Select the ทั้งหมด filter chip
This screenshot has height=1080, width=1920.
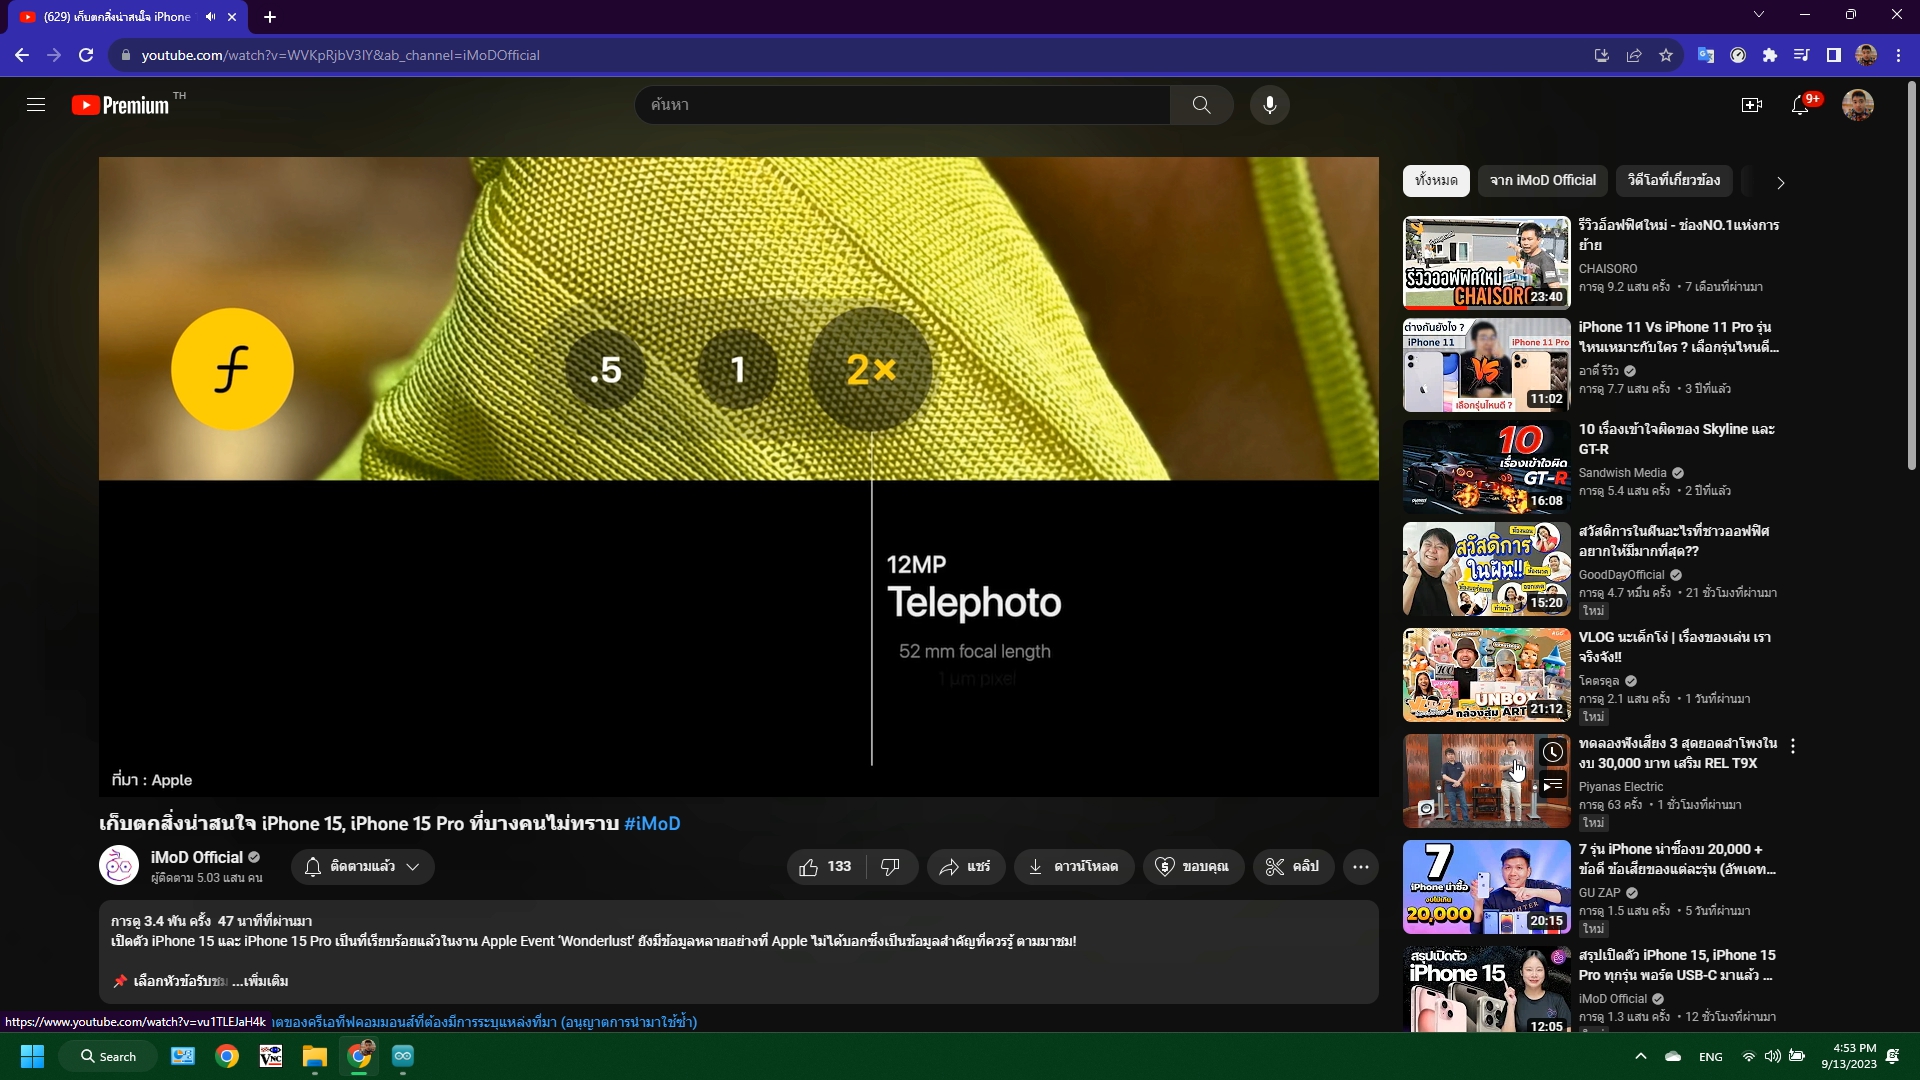click(x=1436, y=180)
